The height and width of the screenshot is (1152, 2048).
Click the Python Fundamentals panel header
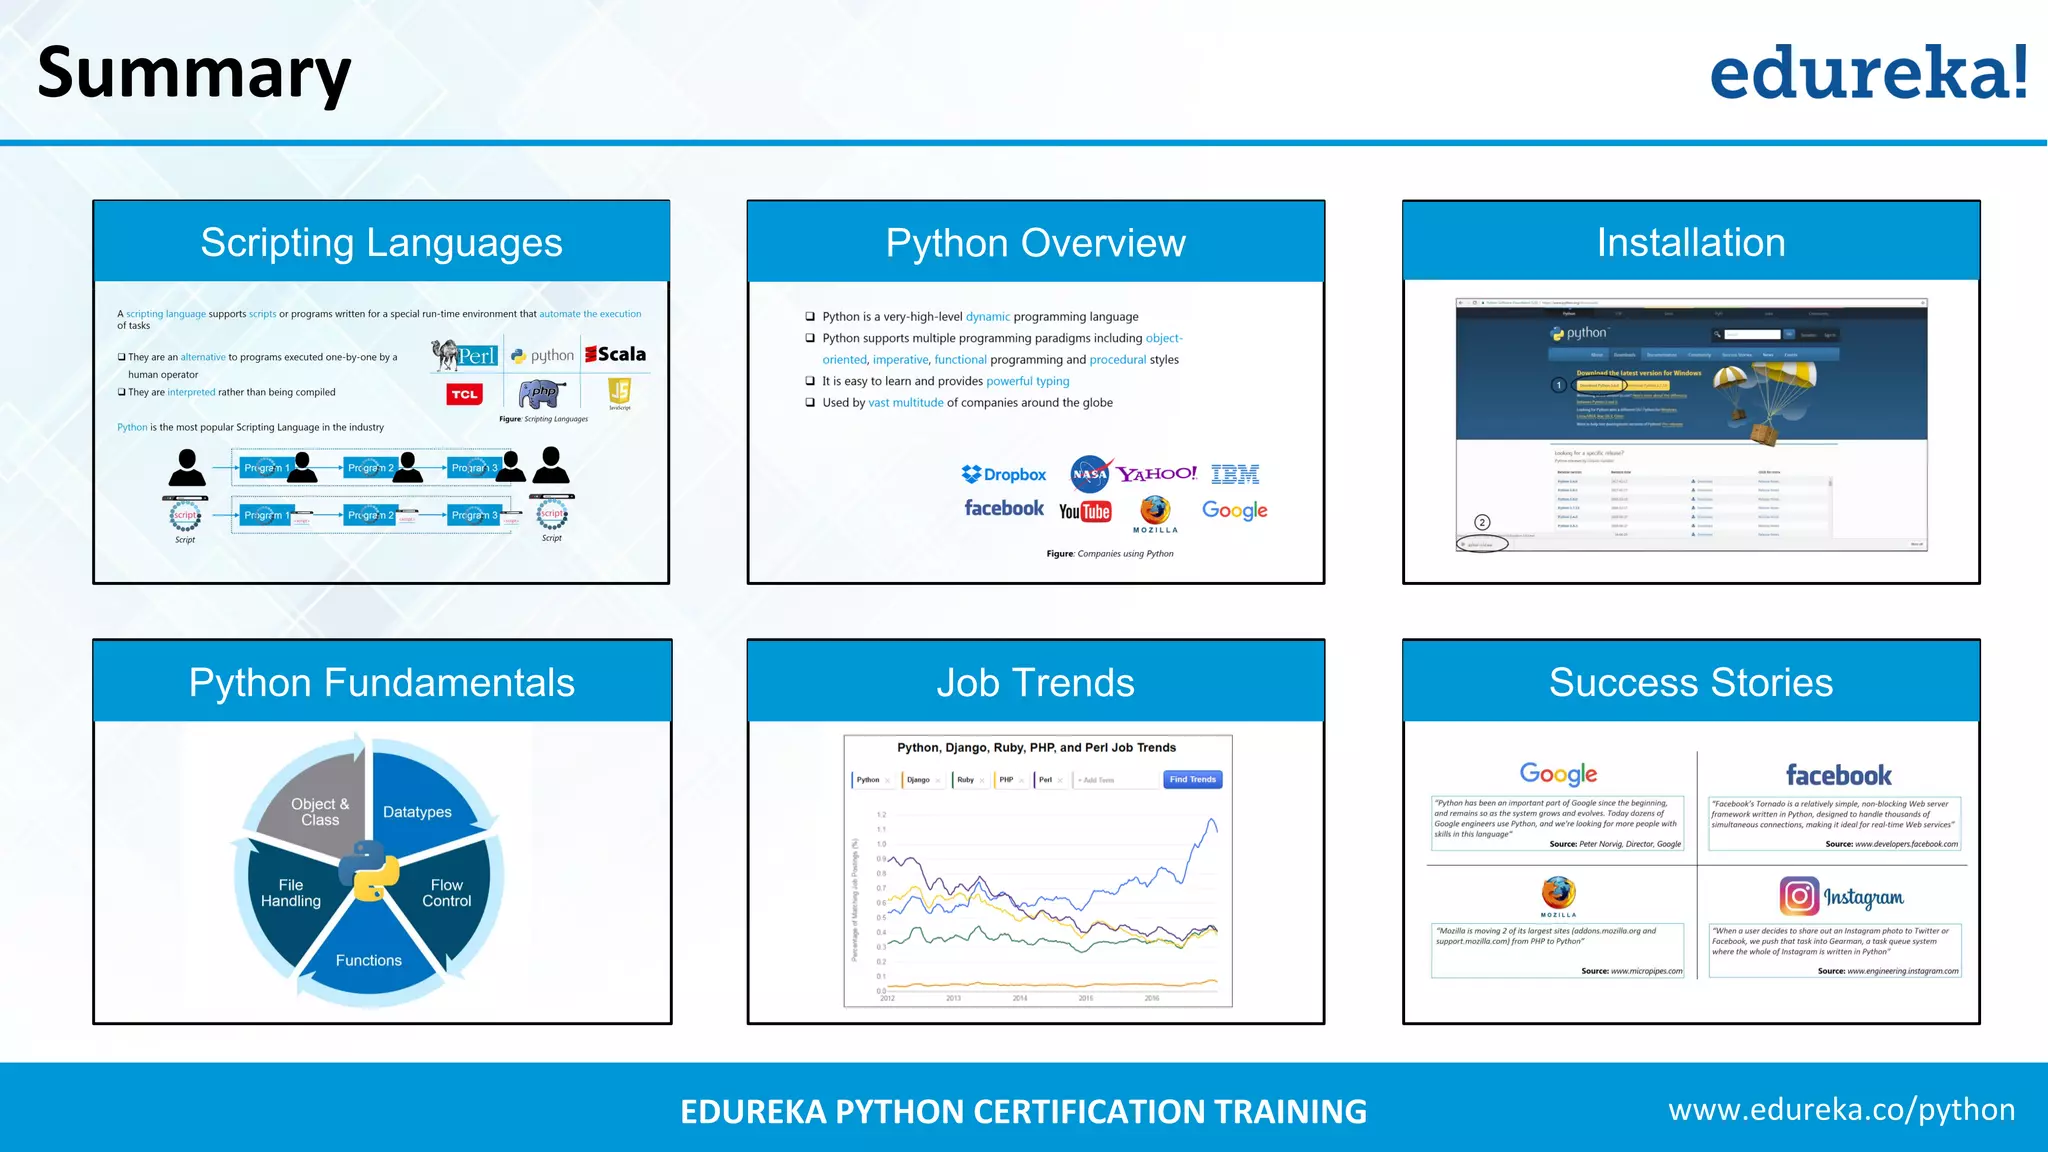click(x=382, y=682)
